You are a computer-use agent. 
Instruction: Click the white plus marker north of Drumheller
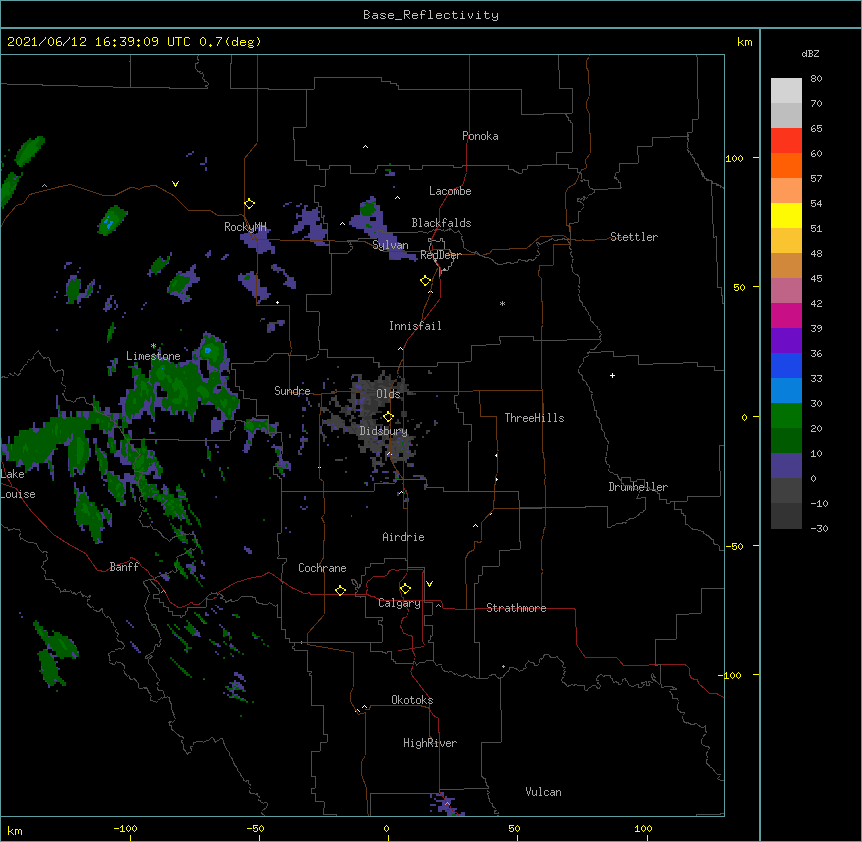pos(612,375)
